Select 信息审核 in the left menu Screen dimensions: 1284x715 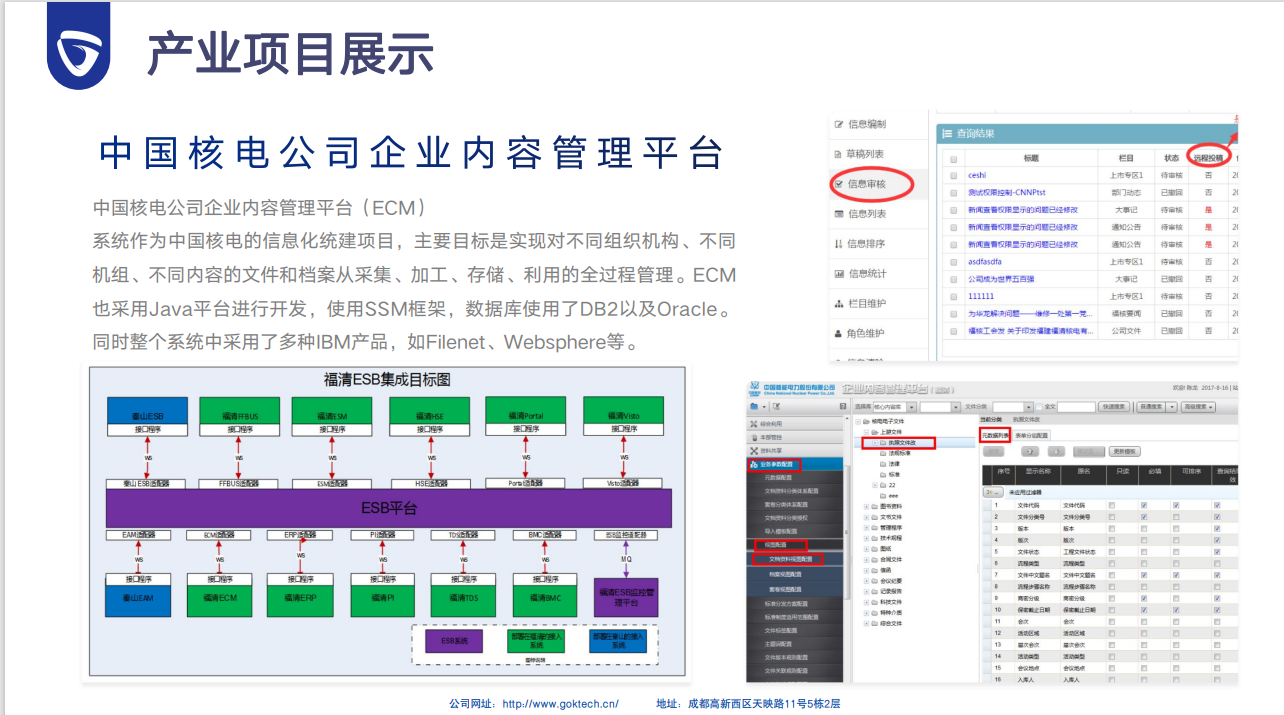865,184
